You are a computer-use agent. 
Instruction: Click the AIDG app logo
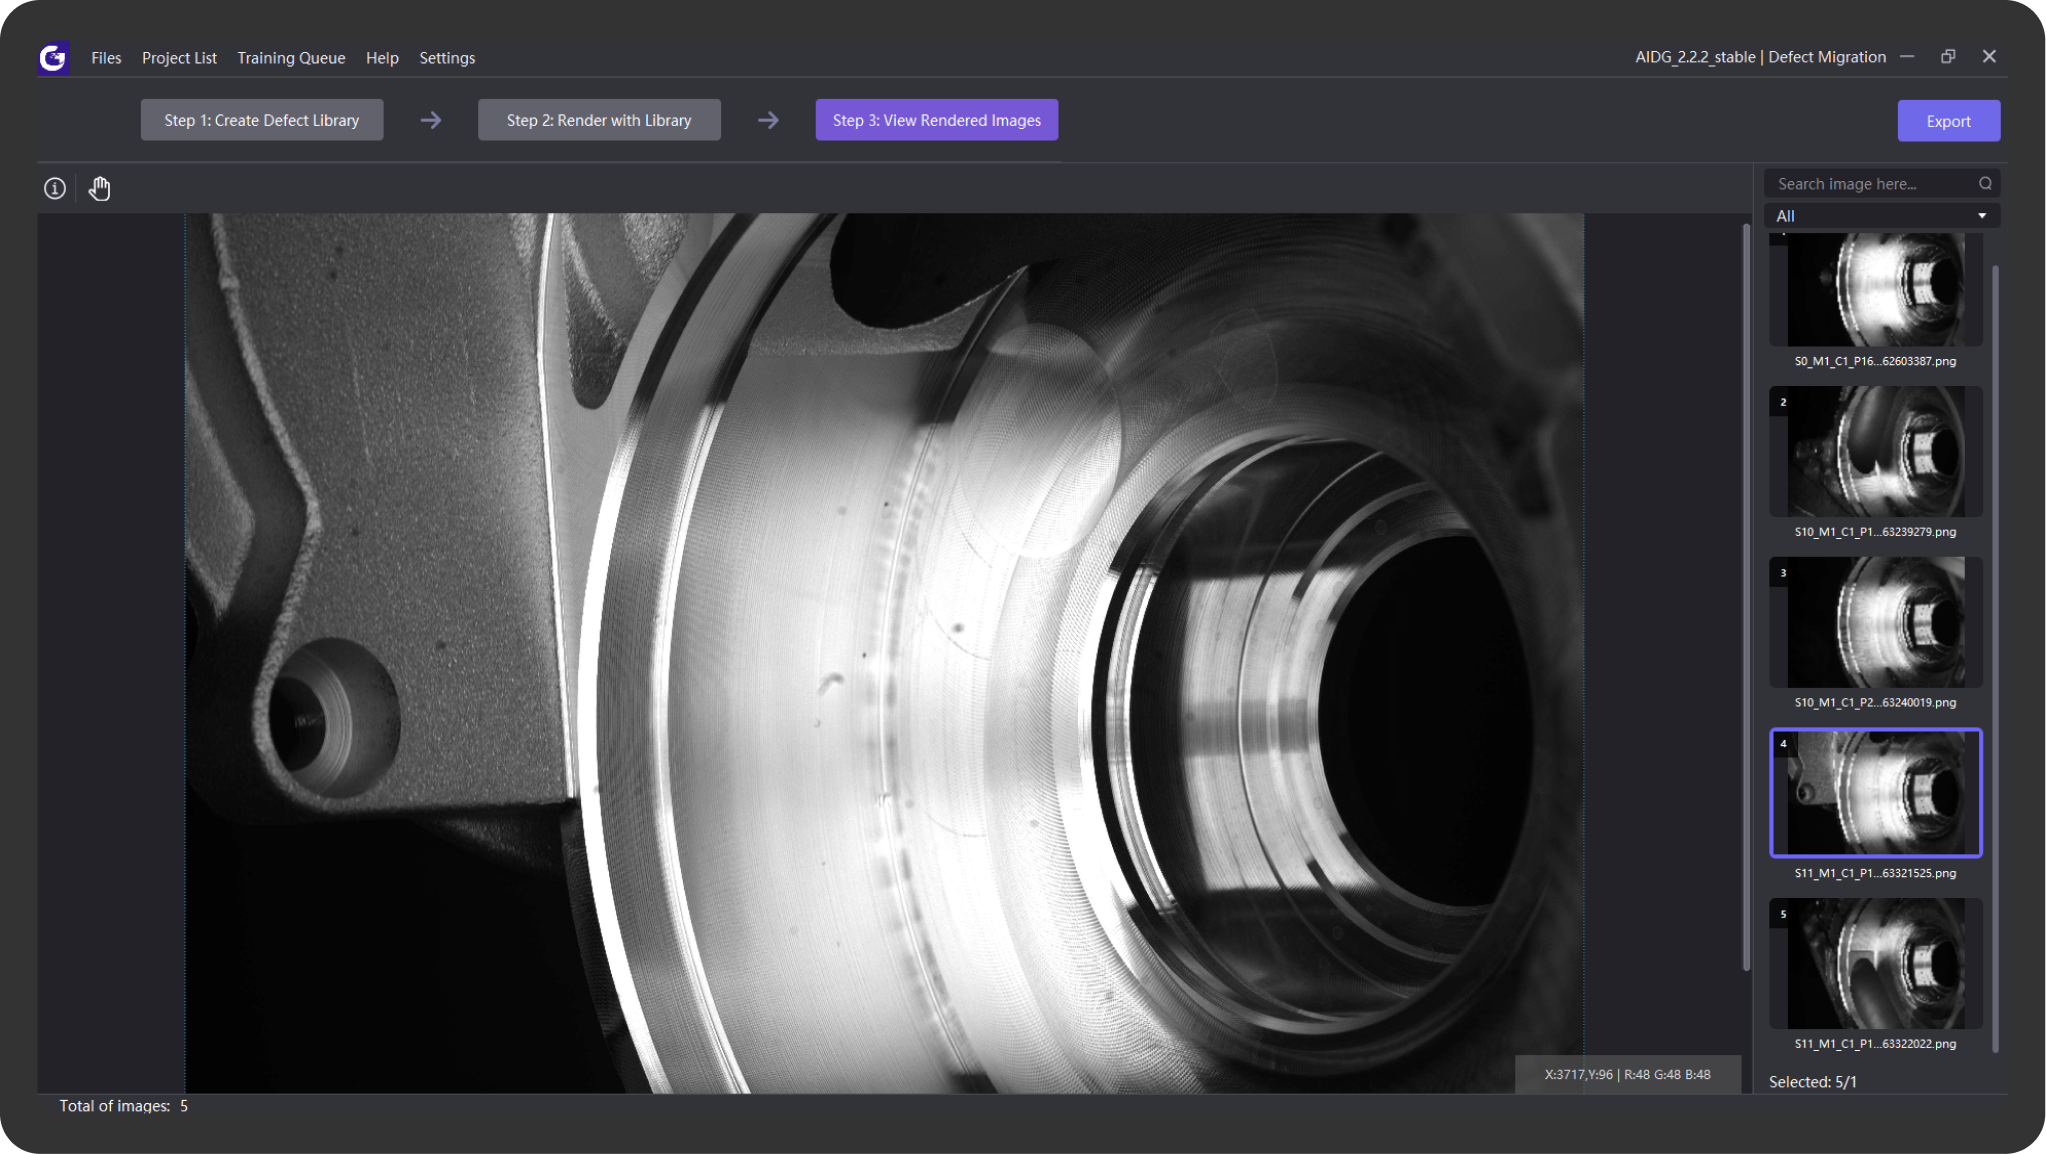tap(53, 58)
